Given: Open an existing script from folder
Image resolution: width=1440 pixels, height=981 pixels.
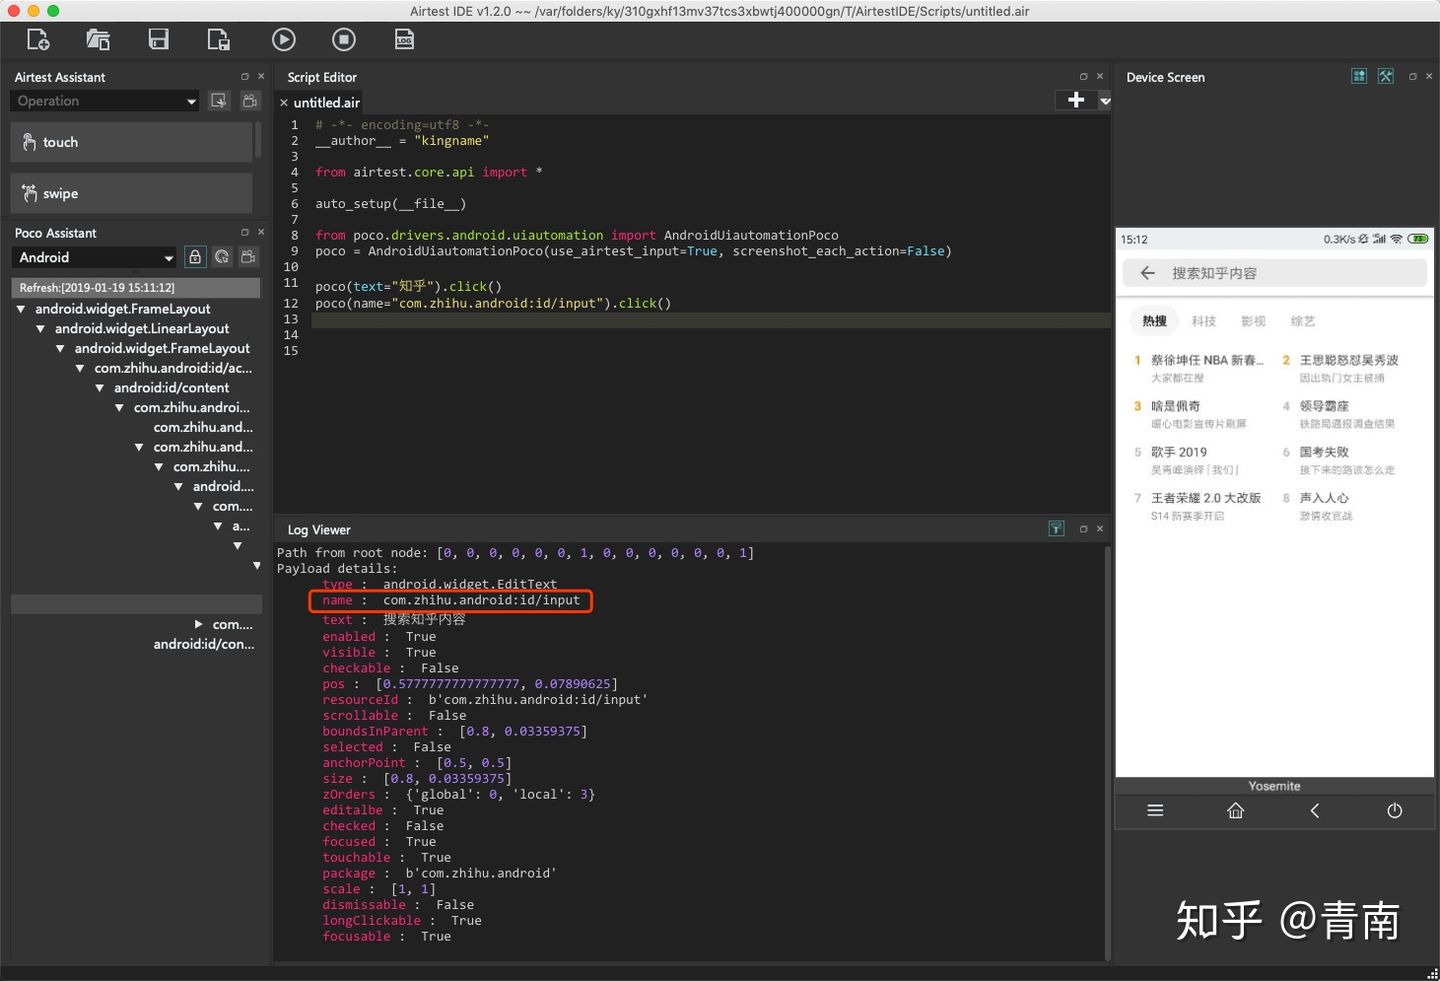Looking at the screenshot, I should [98, 40].
